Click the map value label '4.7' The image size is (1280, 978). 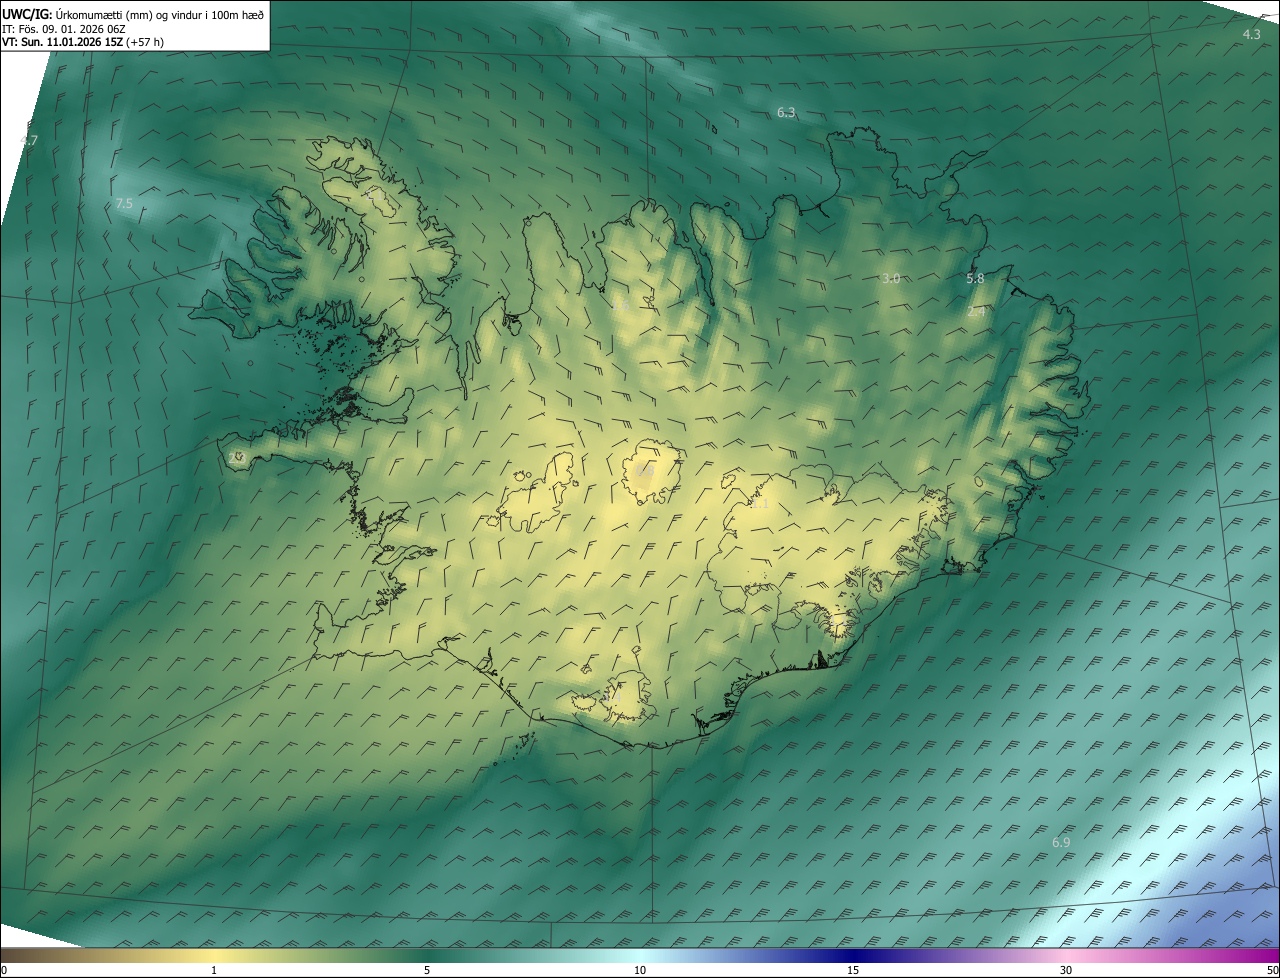[29, 140]
